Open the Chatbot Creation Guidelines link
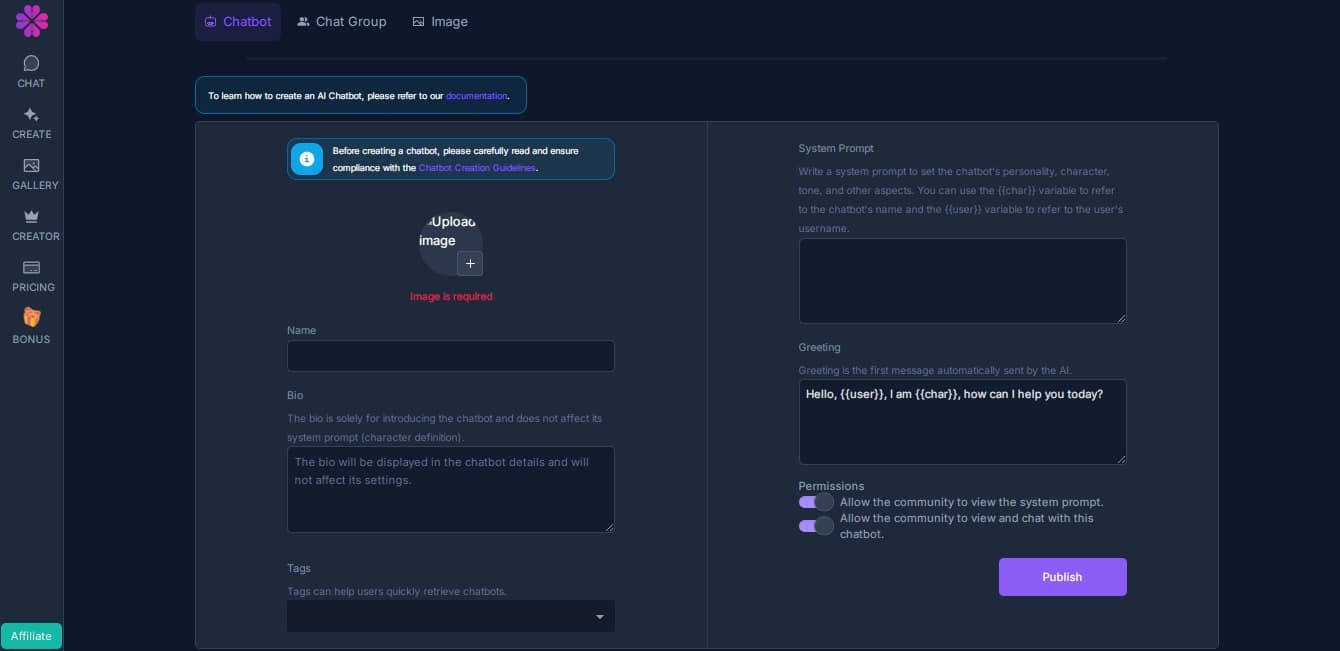 [477, 168]
